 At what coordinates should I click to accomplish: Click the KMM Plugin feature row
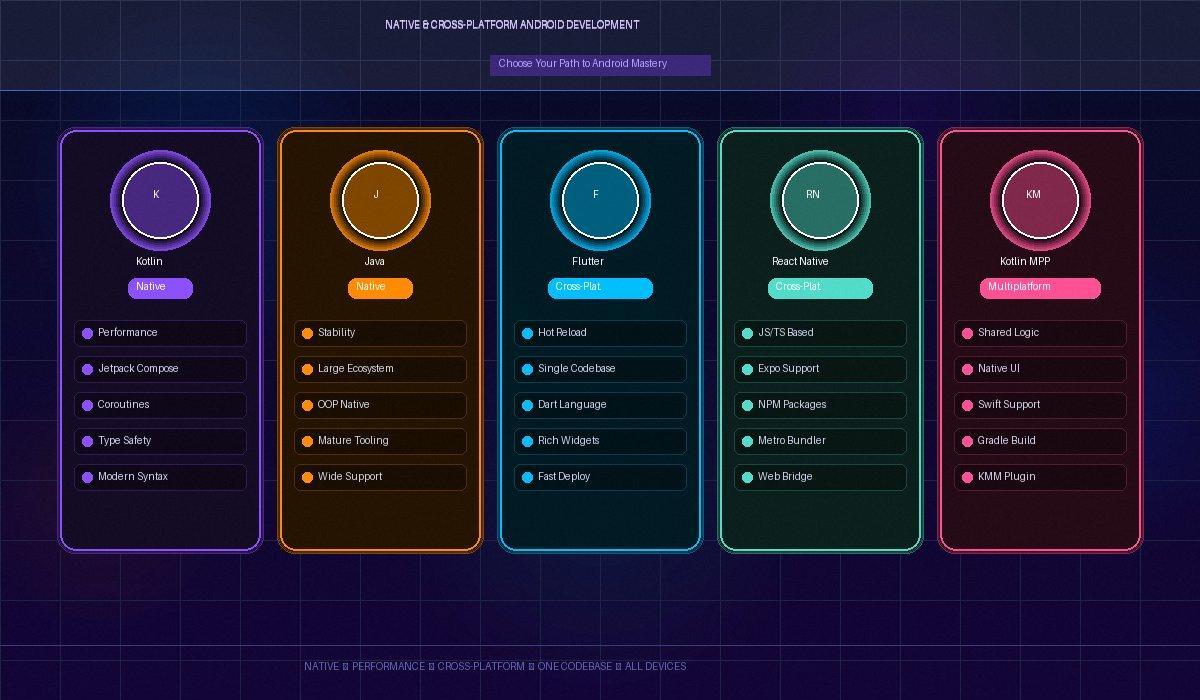tap(1040, 477)
